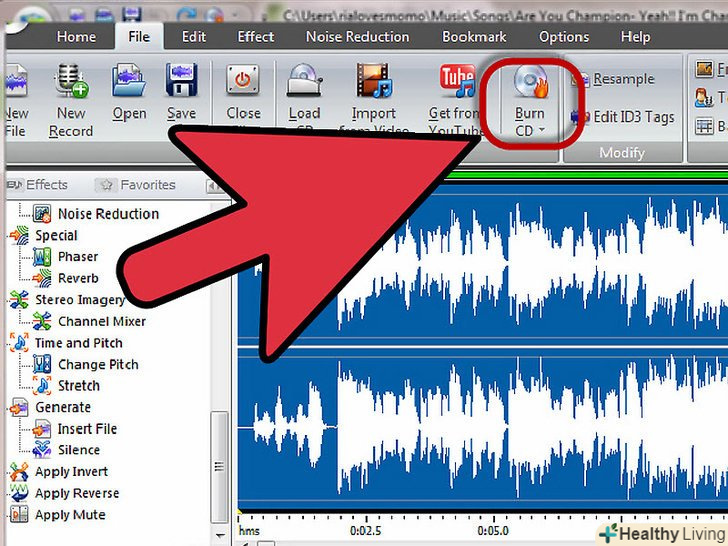Switch to the Effects panel tab

pyautogui.click(x=38, y=185)
